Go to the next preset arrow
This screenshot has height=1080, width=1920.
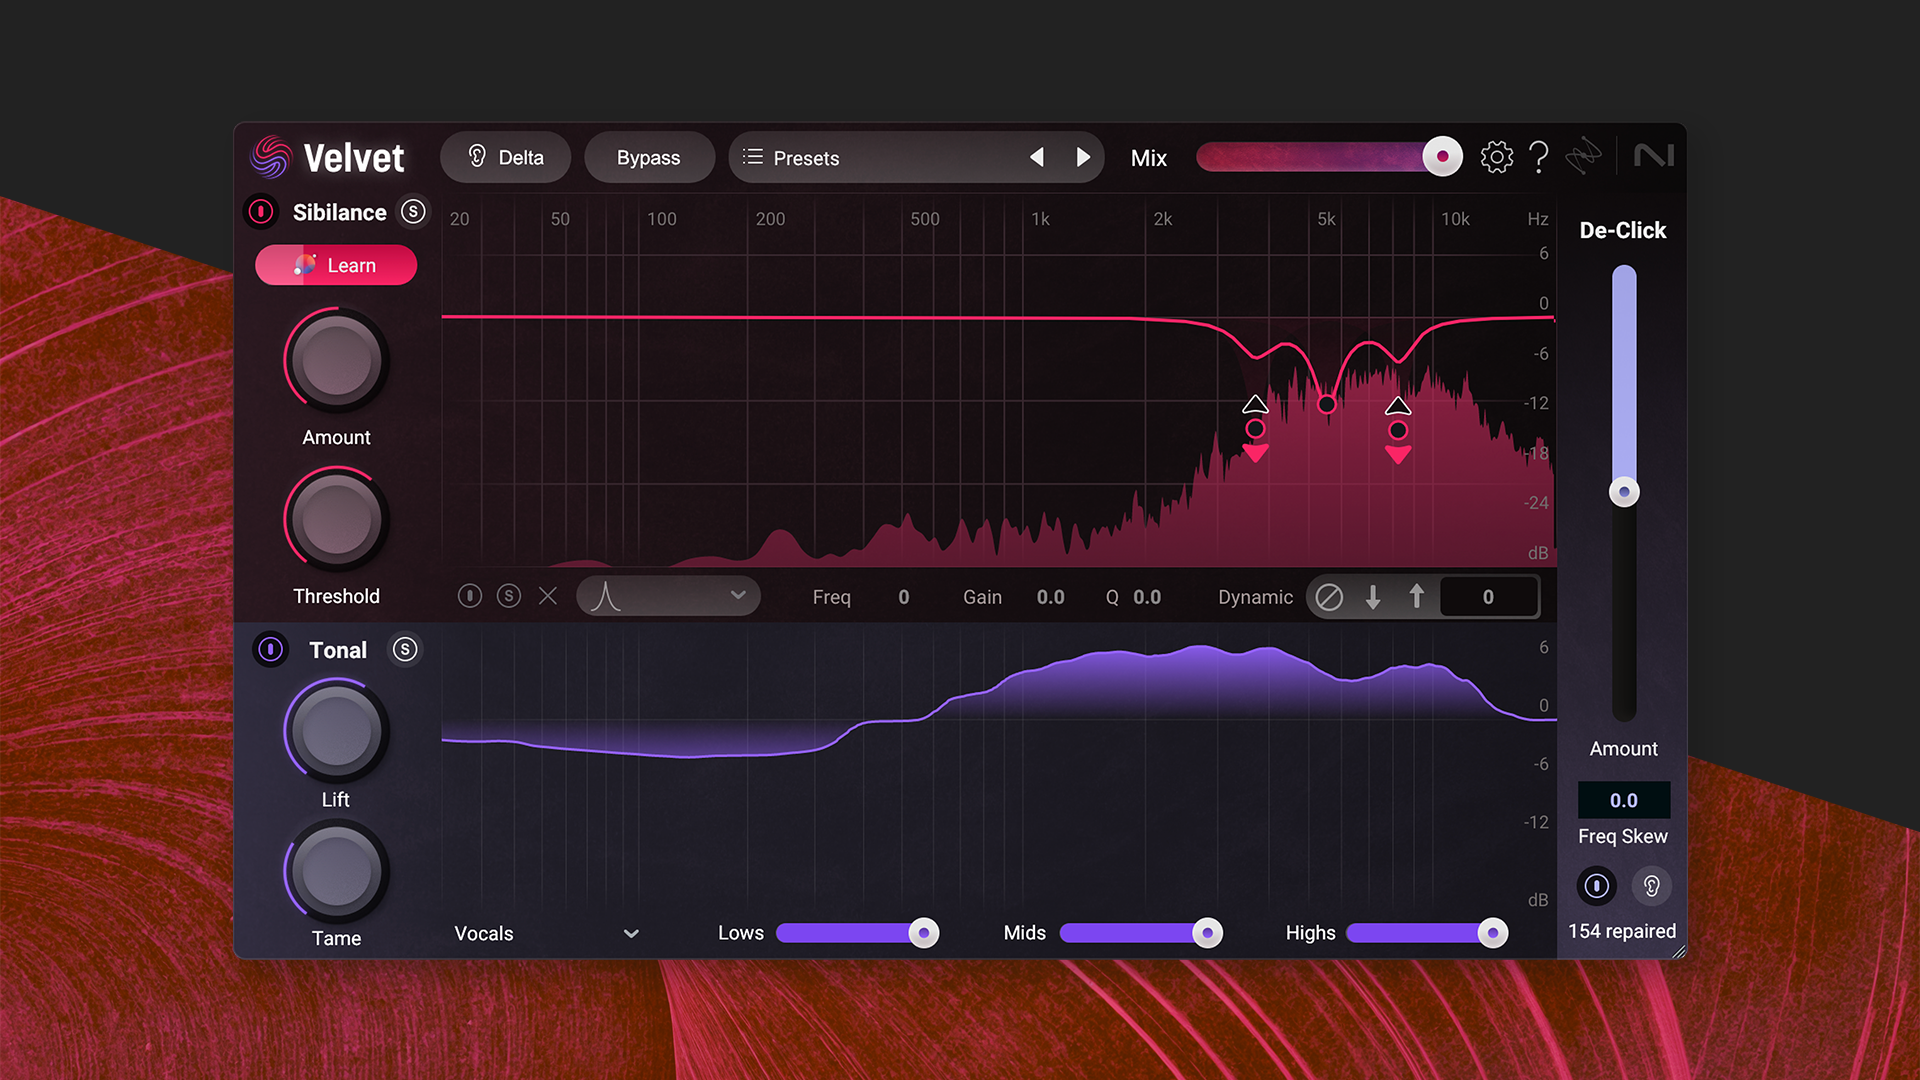(x=1083, y=158)
